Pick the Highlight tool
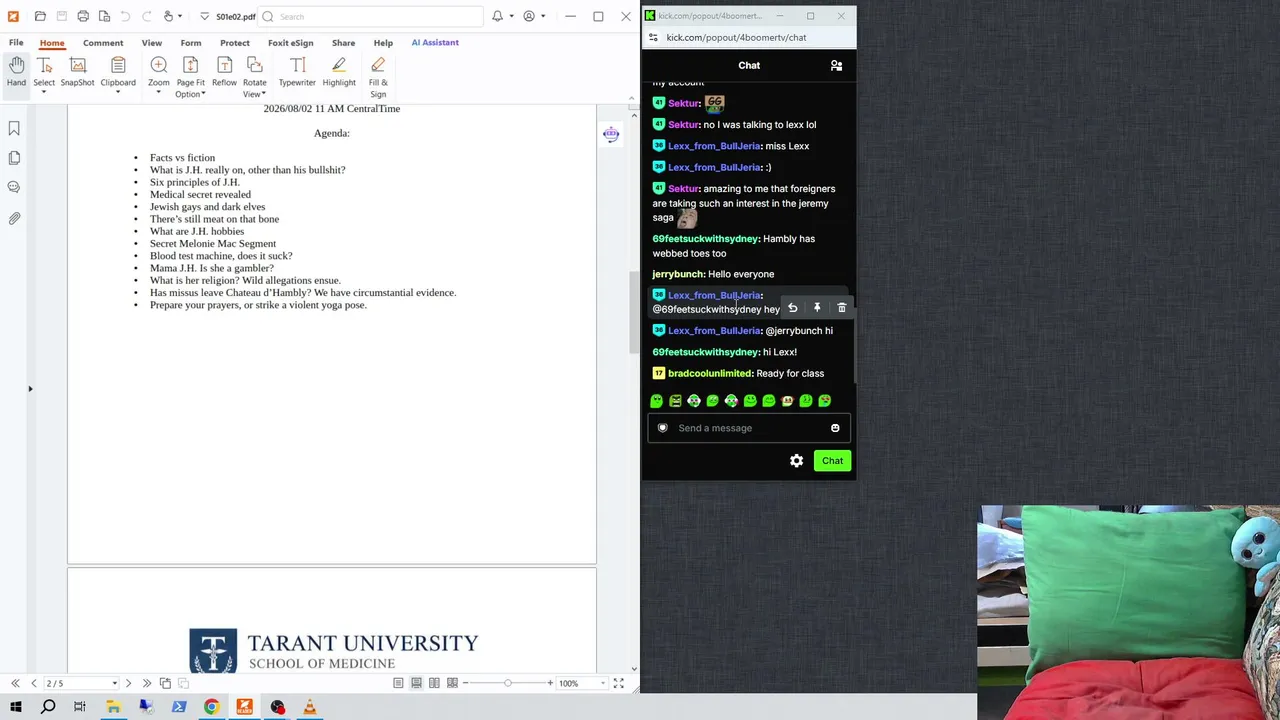The width and height of the screenshot is (1280, 720). coord(339,72)
